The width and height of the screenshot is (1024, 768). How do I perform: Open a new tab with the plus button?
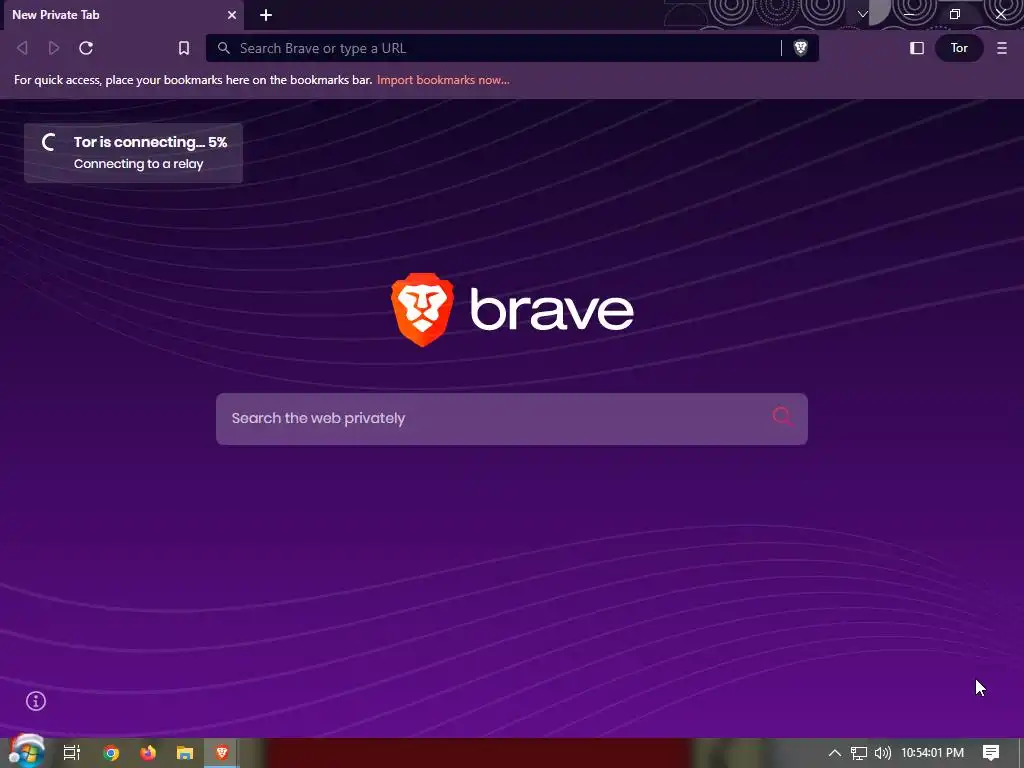pyautogui.click(x=266, y=15)
